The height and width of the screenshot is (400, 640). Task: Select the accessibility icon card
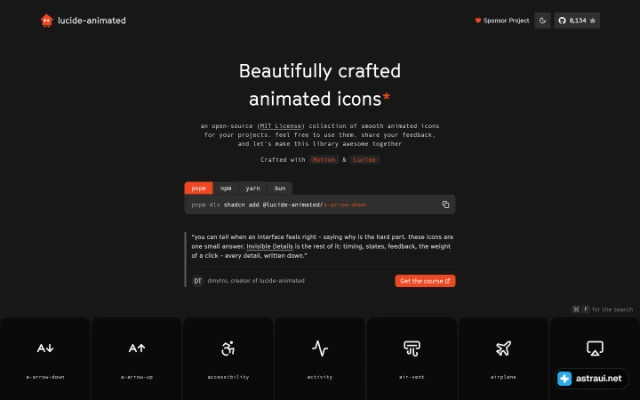228,359
